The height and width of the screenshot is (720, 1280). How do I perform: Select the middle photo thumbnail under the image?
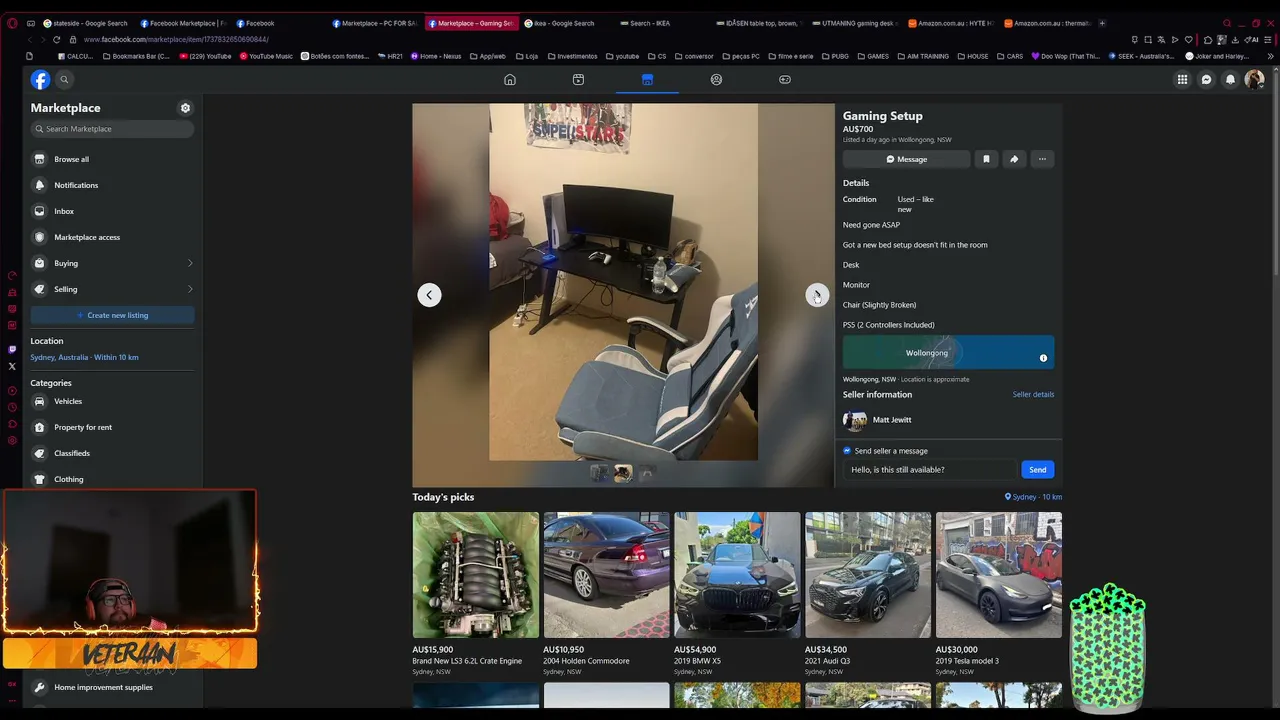[623, 473]
